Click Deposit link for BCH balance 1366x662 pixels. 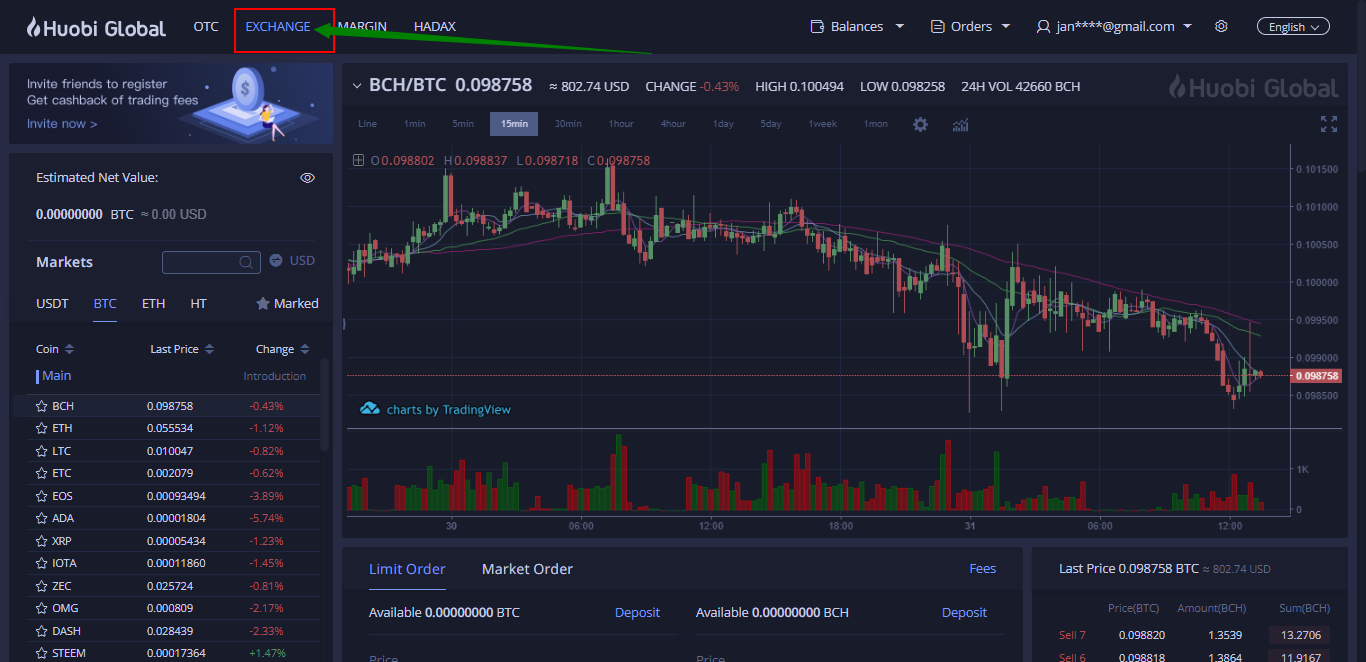964,613
